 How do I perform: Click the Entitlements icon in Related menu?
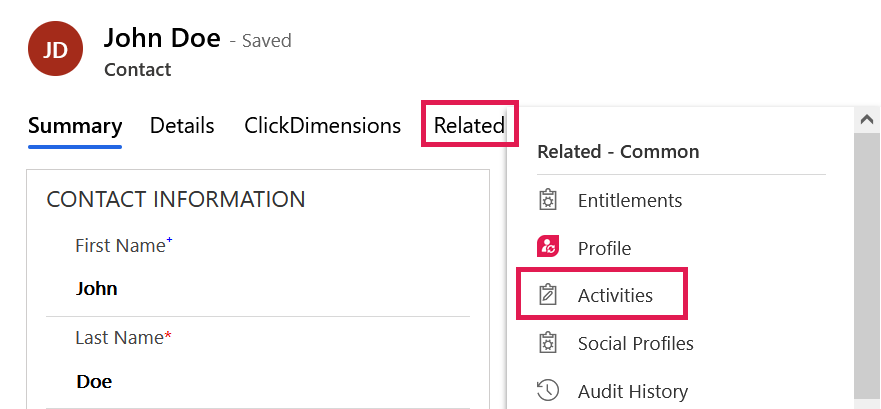(x=547, y=200)
